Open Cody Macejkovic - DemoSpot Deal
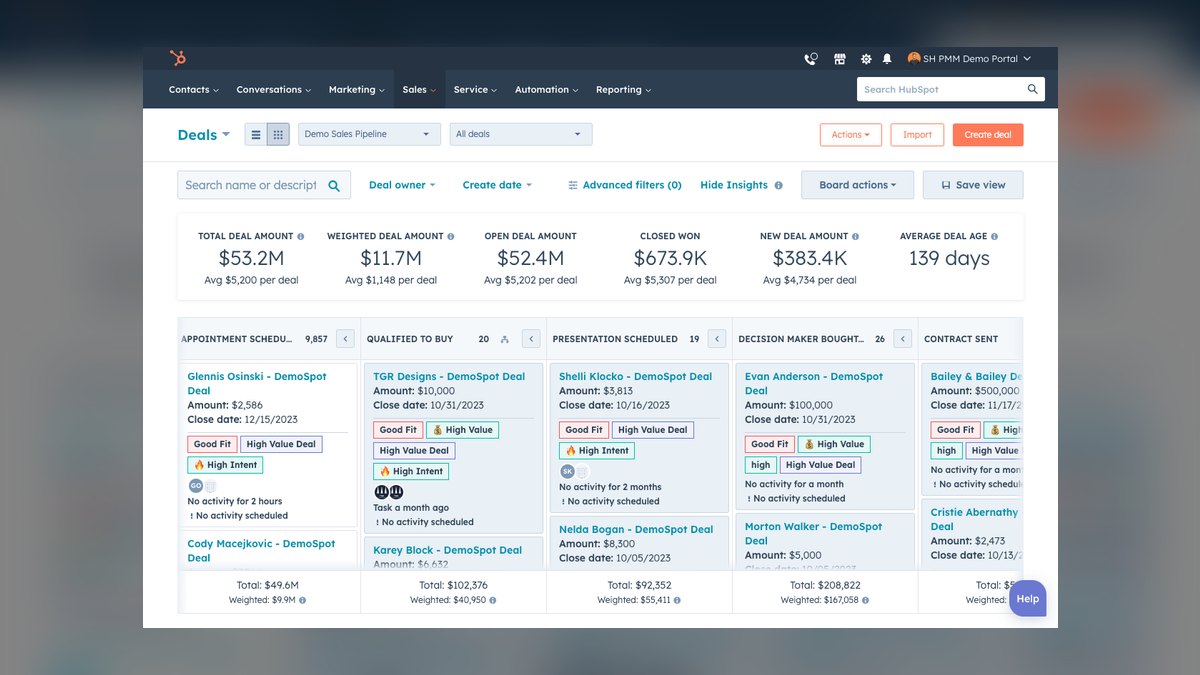This screenshot has width=1200, height=675. 261,551
